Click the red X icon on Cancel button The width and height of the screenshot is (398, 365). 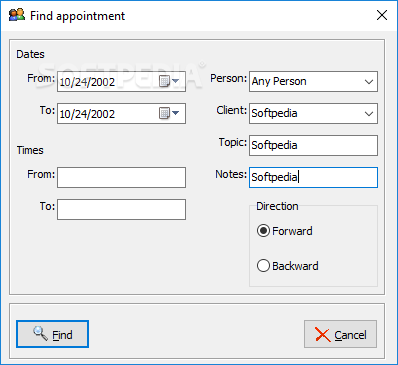point(322,334)
